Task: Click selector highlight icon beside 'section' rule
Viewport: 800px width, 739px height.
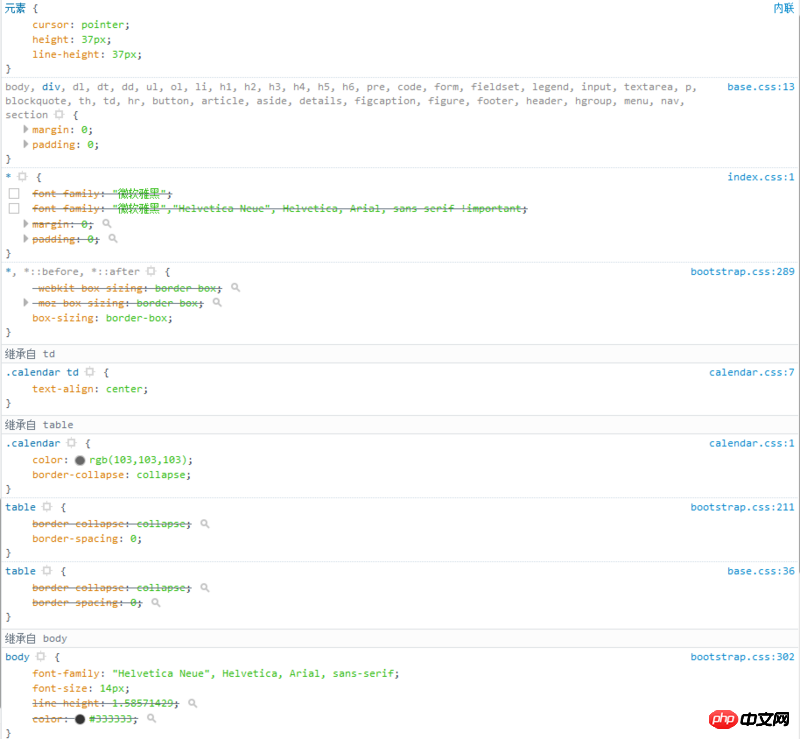Action: point(59,115)
